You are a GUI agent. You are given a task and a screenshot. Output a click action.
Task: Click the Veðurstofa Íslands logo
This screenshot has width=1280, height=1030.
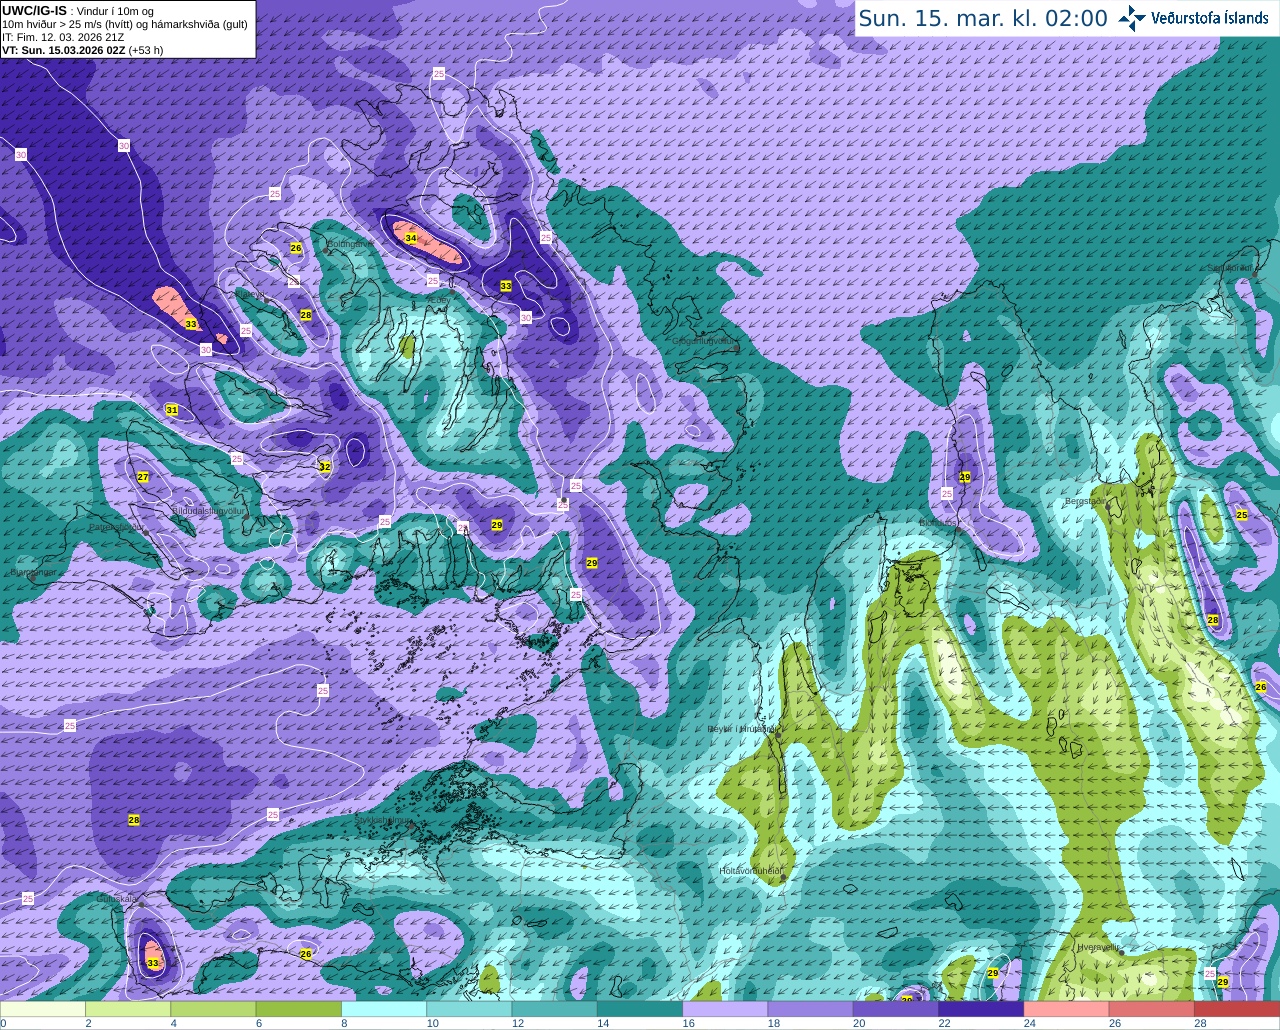tap(1193, 18)
